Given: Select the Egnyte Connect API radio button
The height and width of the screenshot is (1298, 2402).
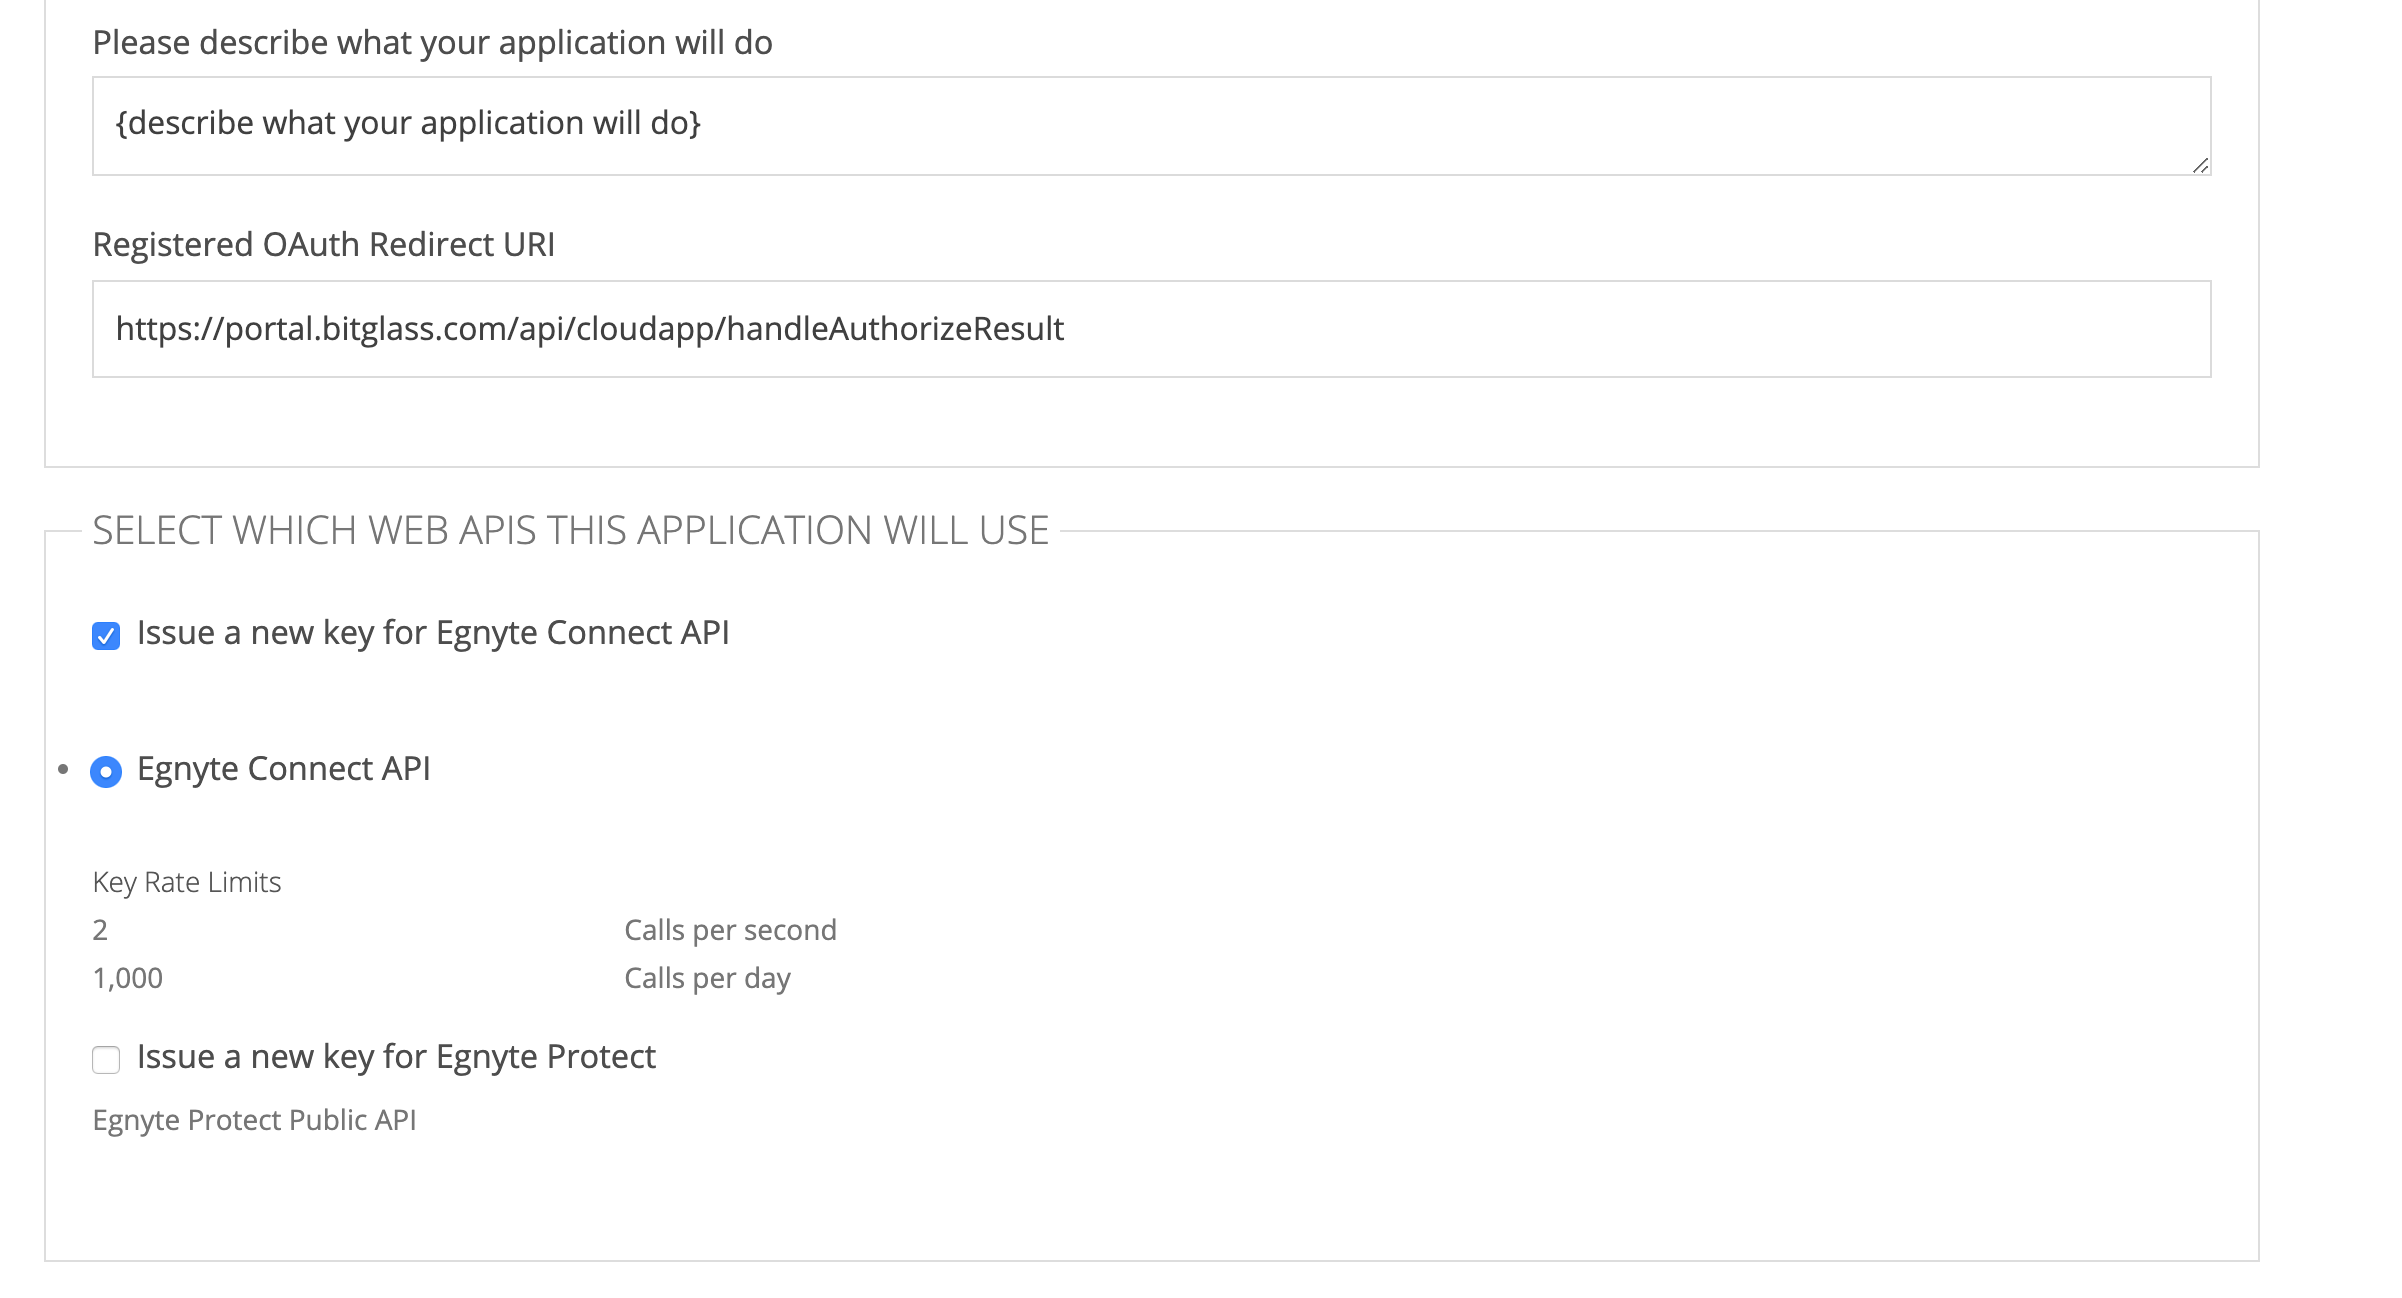Looking at the screenshot, I should coord(105,770).
